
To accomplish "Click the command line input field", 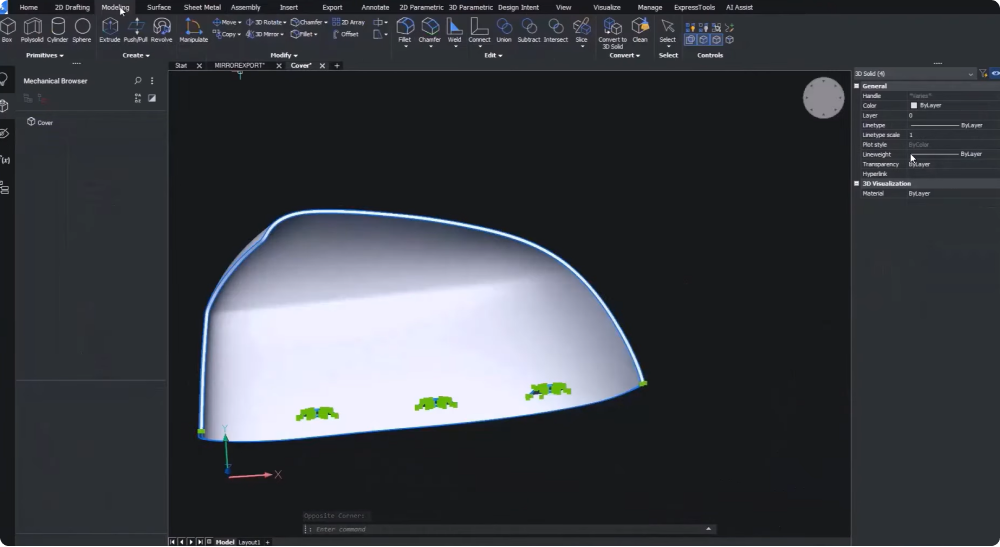I will pyautogui.click(x=509, y=529).
